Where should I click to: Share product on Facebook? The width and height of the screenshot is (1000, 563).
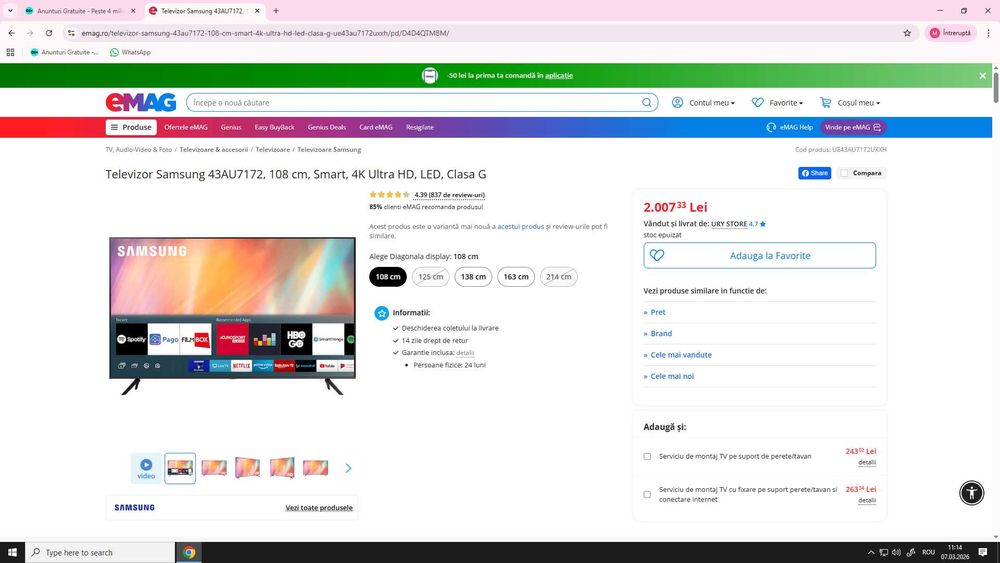coord(814,173)
